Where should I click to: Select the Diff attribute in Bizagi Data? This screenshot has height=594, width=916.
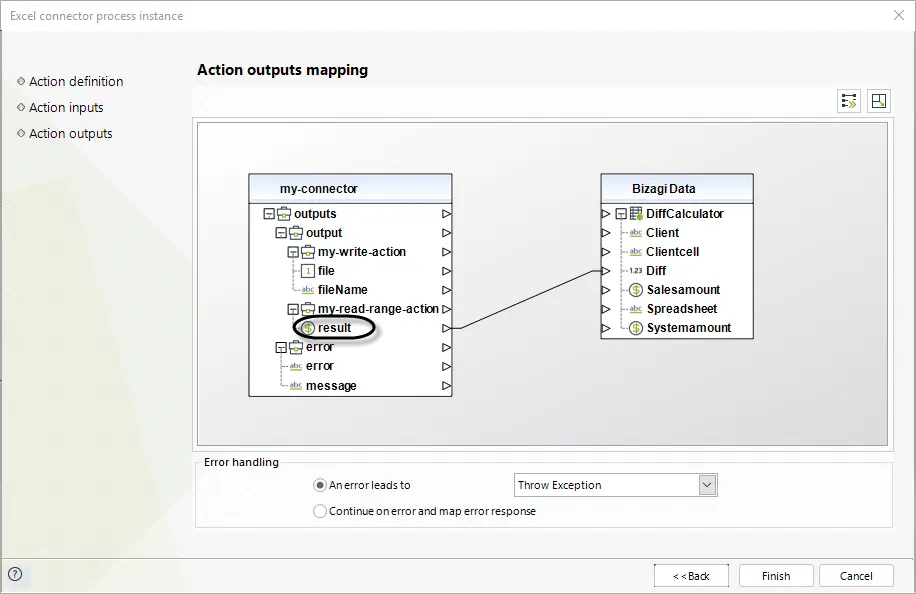pos(656,271)
